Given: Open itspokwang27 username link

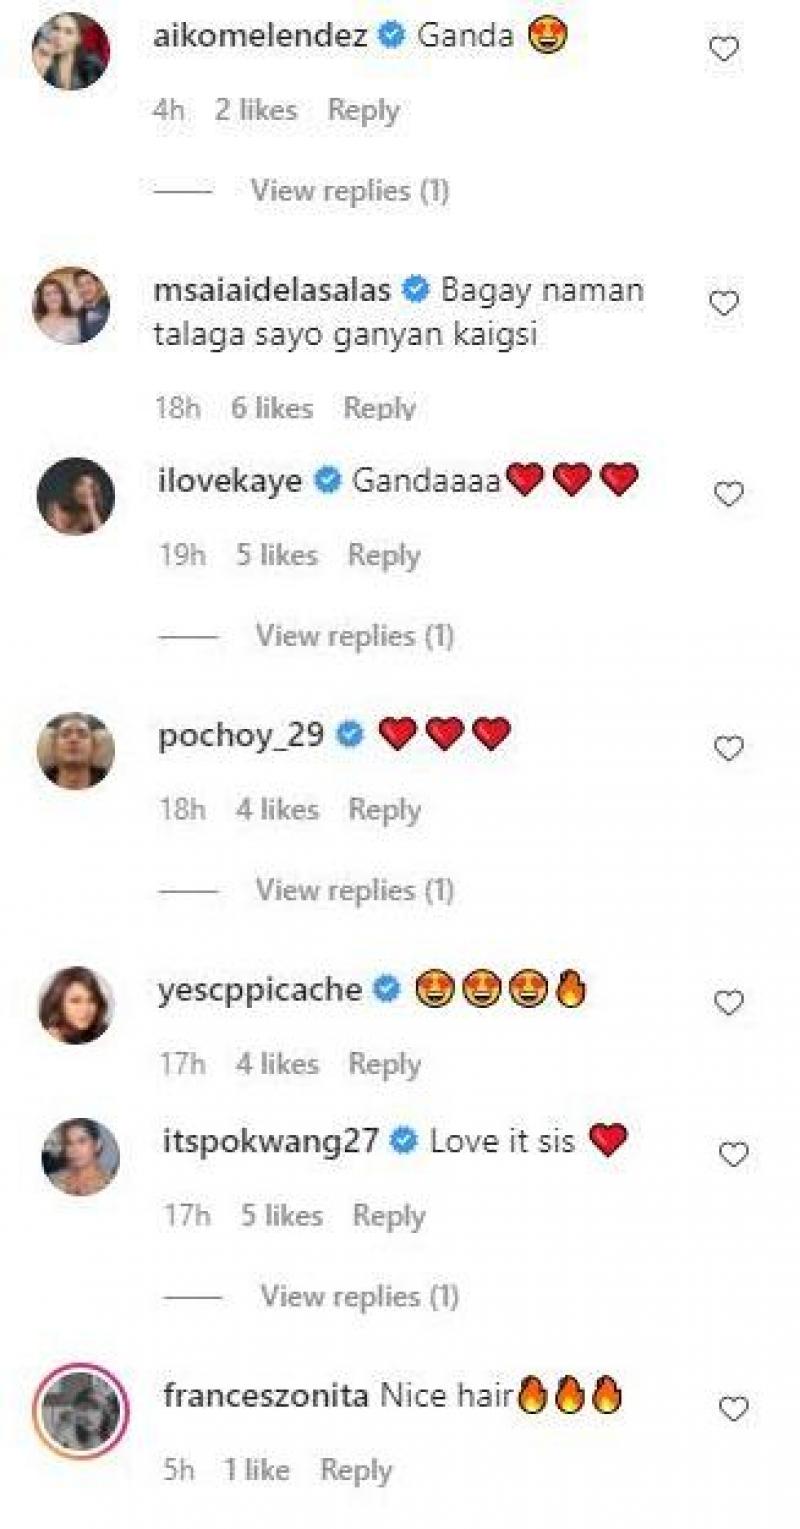Looking at the screenshot, I should [269, 1141].
